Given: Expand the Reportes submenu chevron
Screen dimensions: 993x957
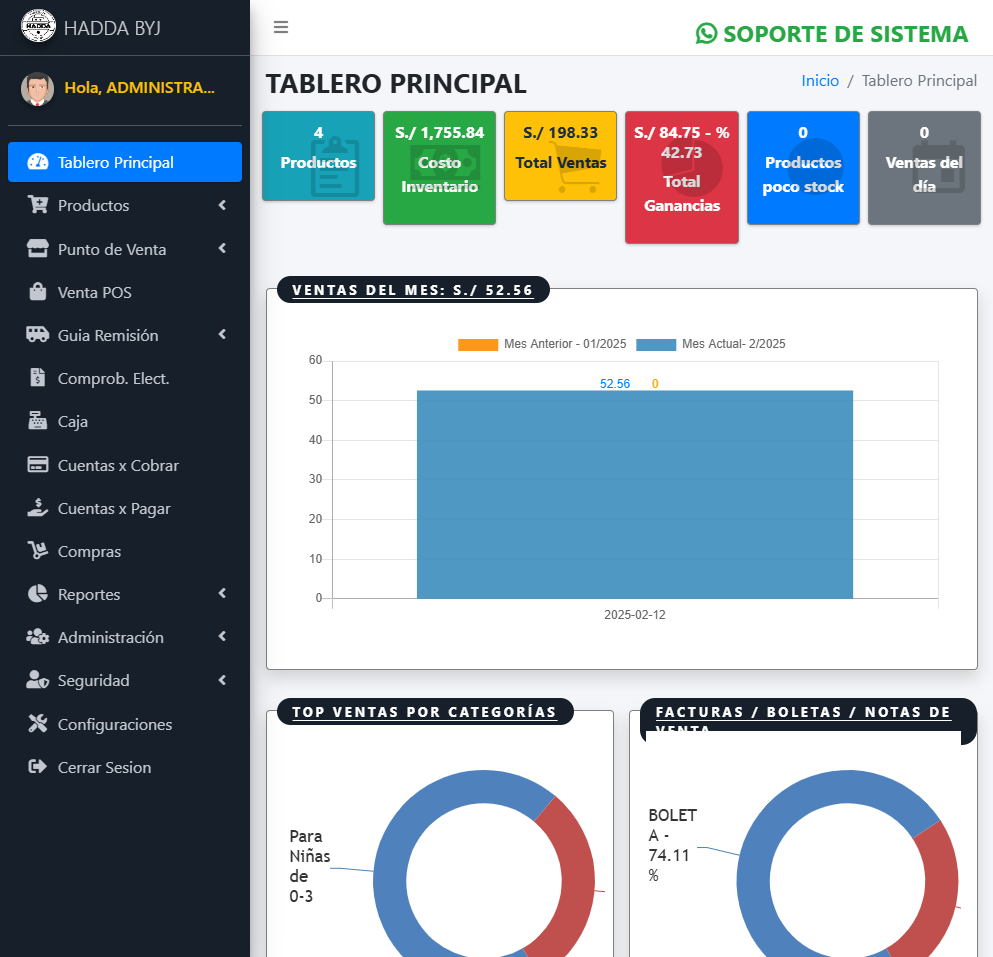Looking at the screenshot, I should (222, 594).
